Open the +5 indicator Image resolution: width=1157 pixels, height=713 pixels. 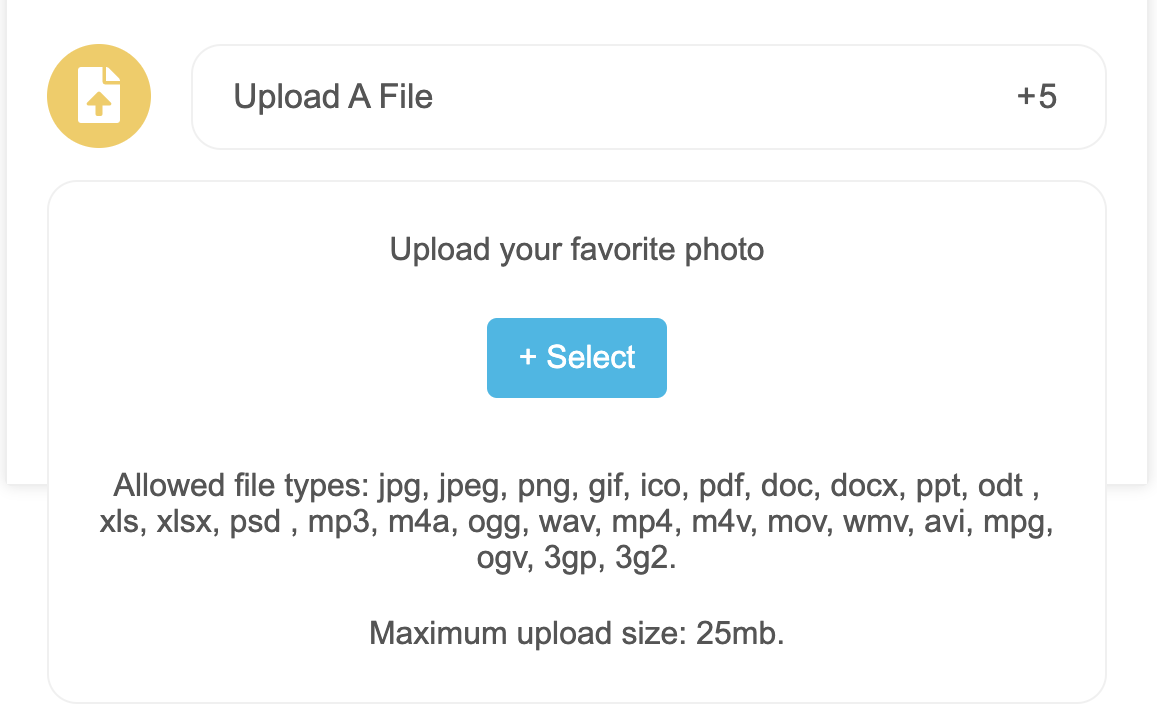coord(1037,96)
